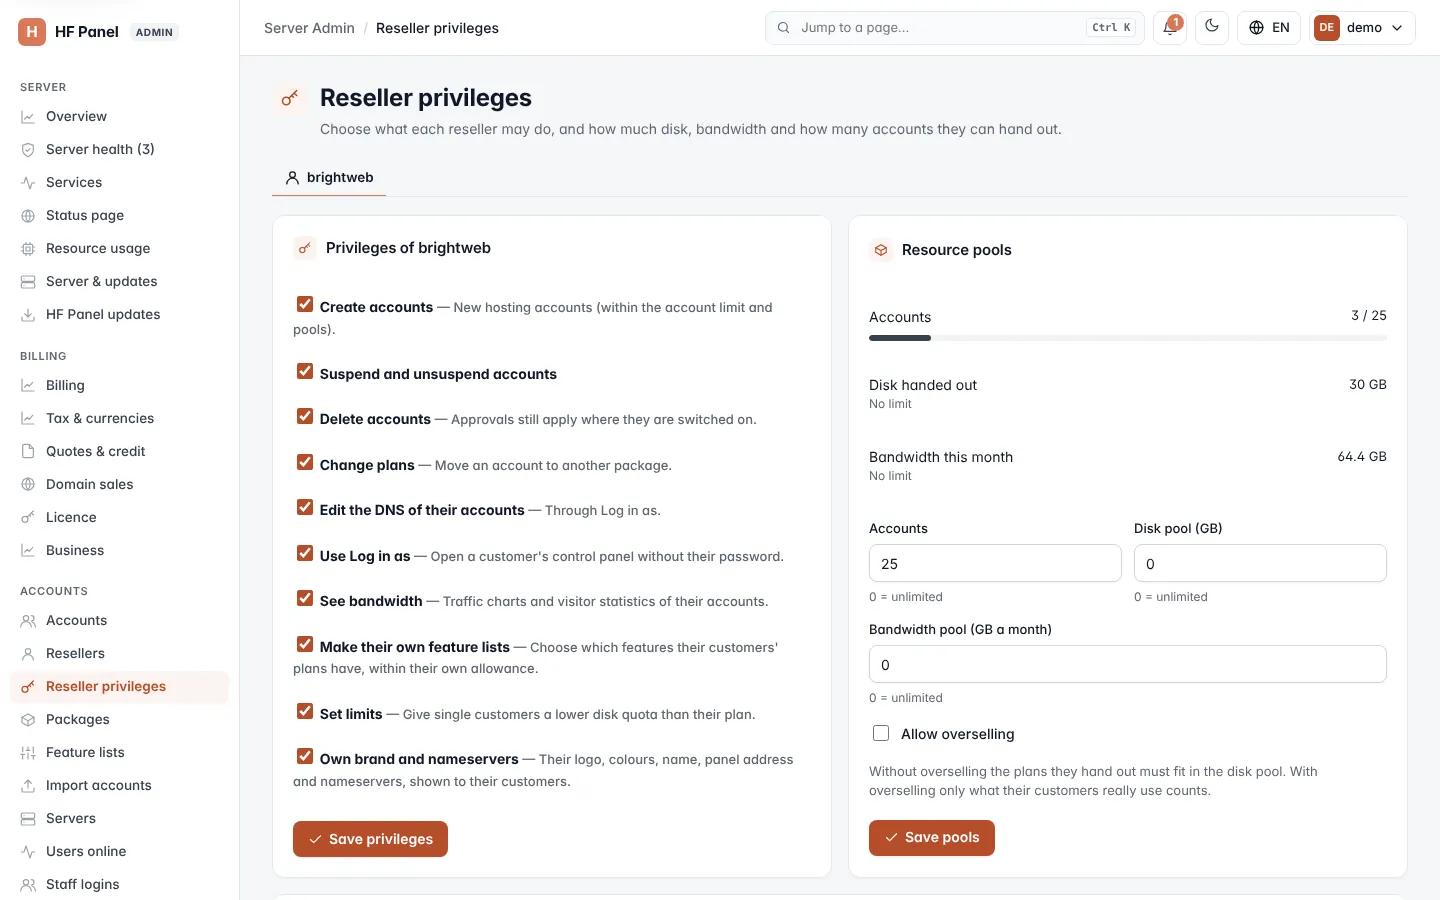Open Import accounts page
Viewport: 1440px width, 900px height.
click(x=119, y=785)
